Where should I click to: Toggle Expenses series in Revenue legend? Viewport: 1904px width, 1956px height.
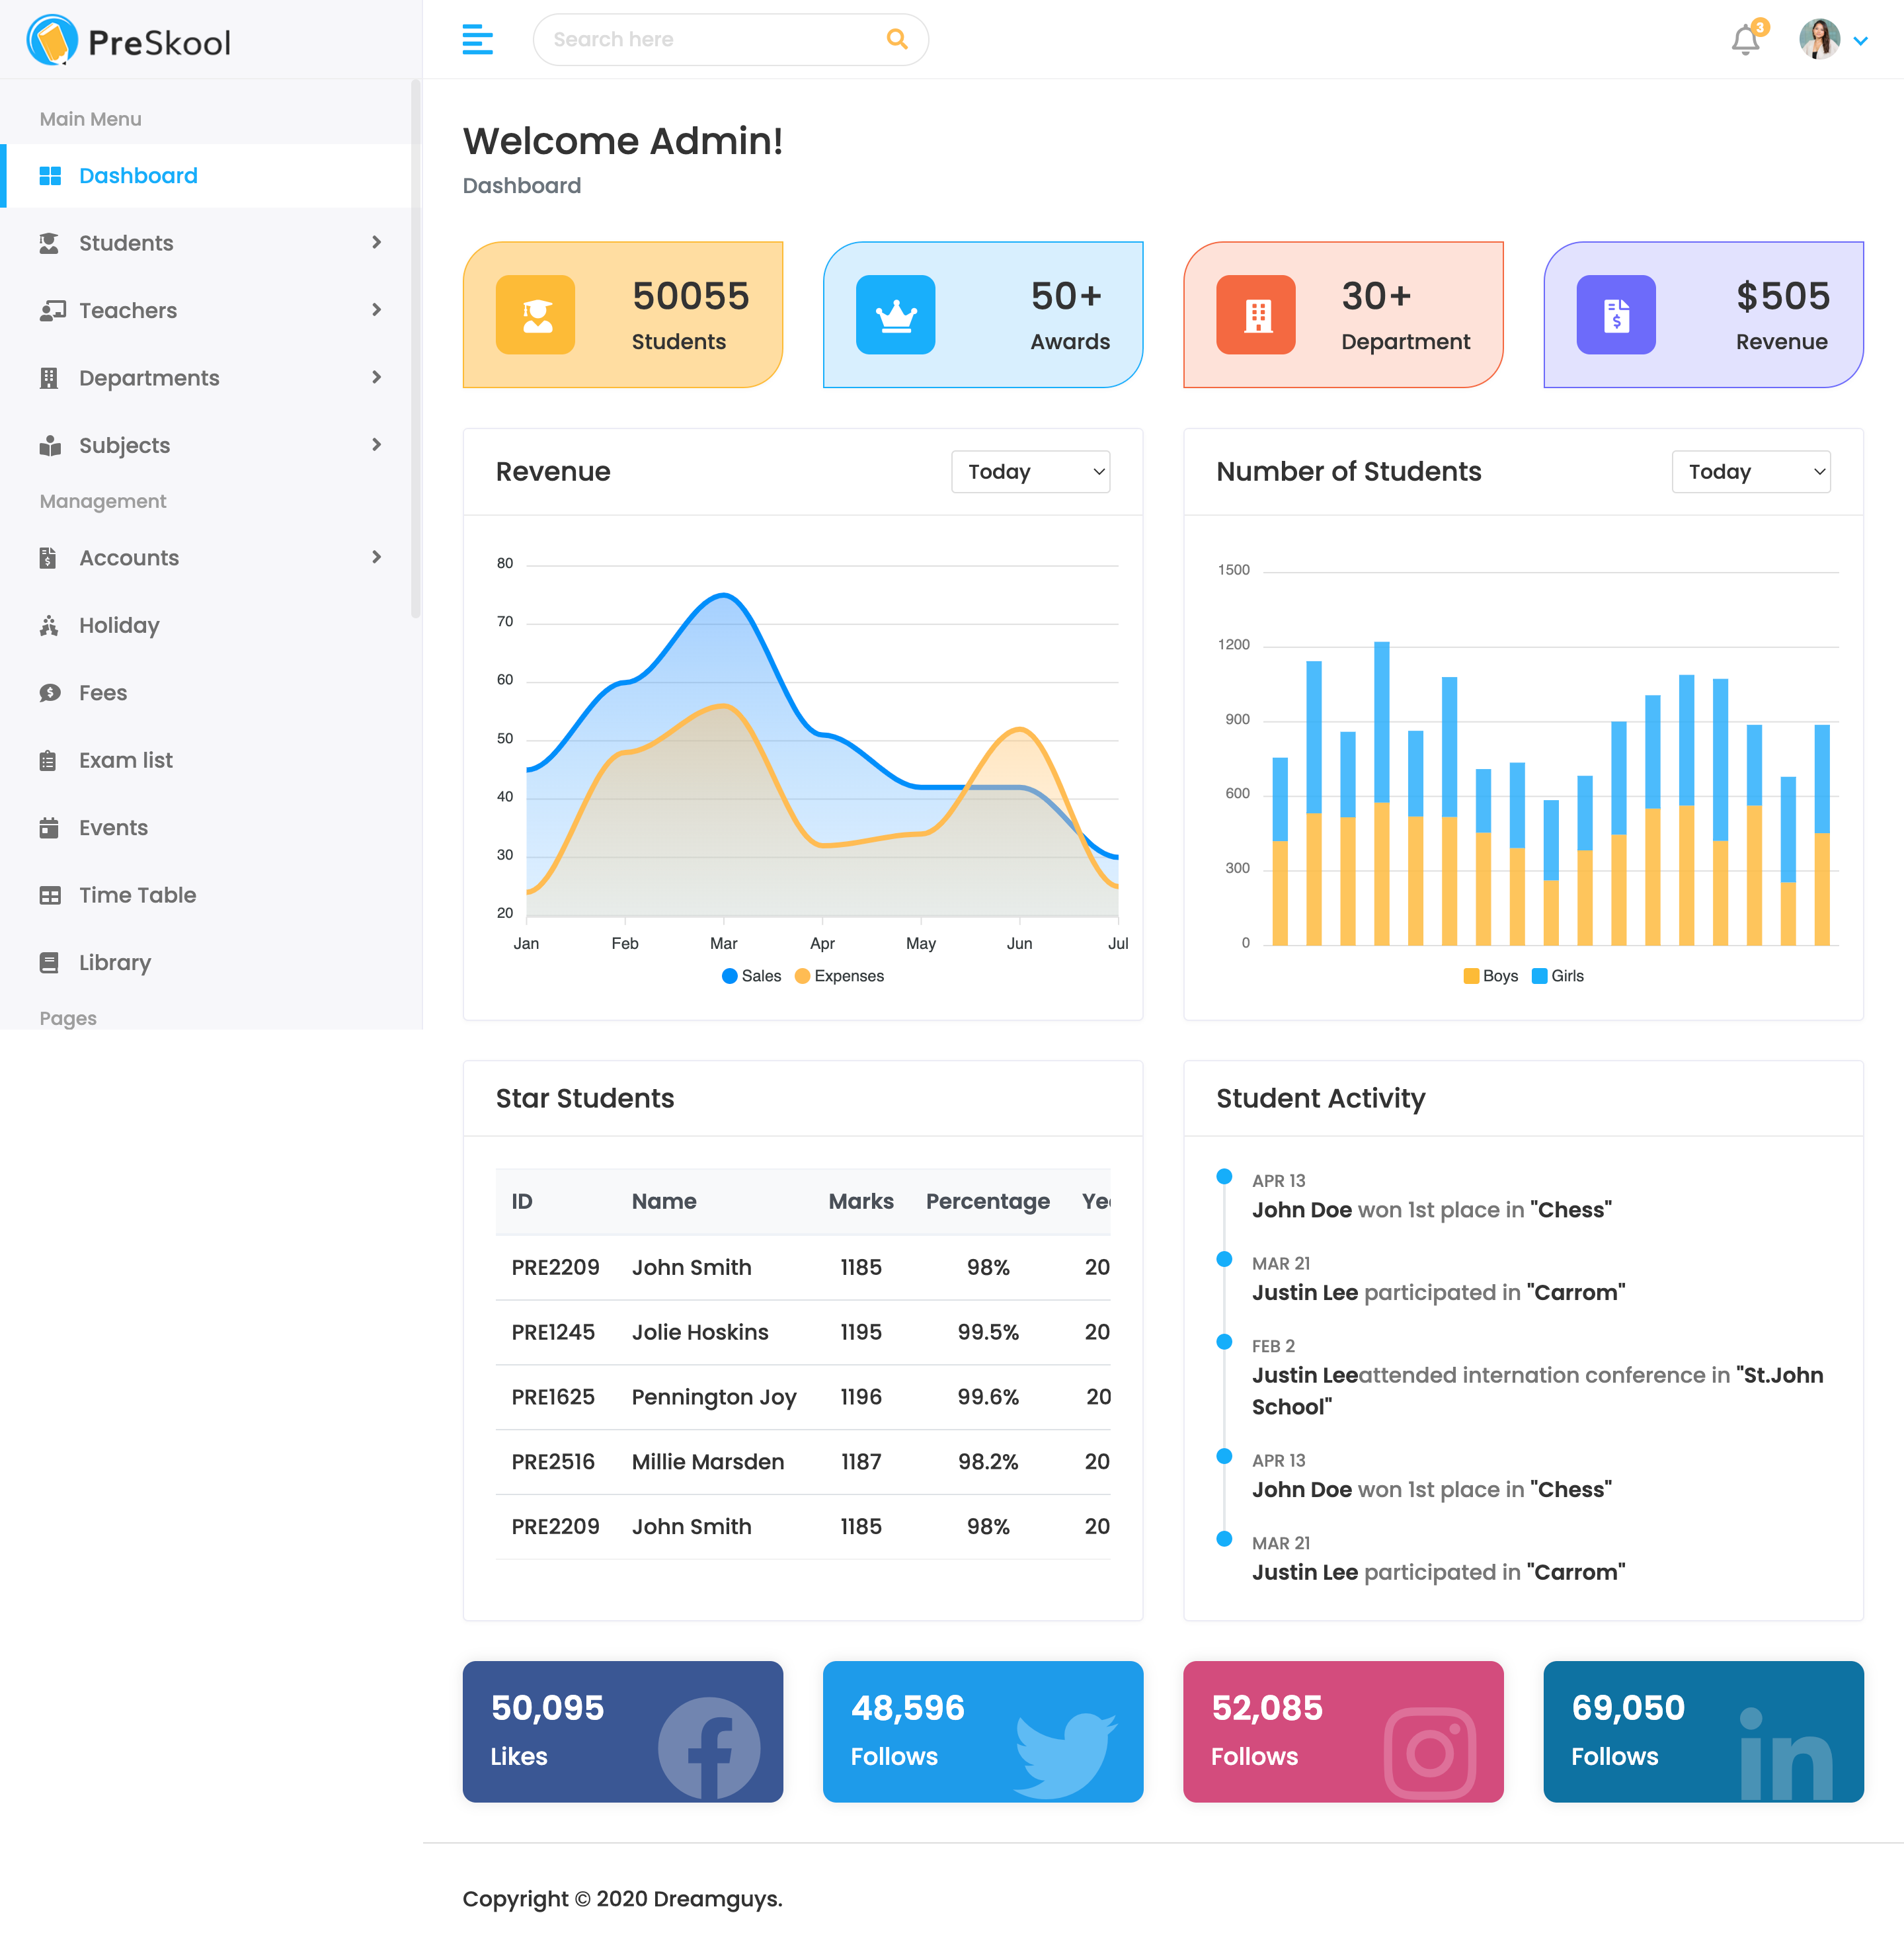840,976
